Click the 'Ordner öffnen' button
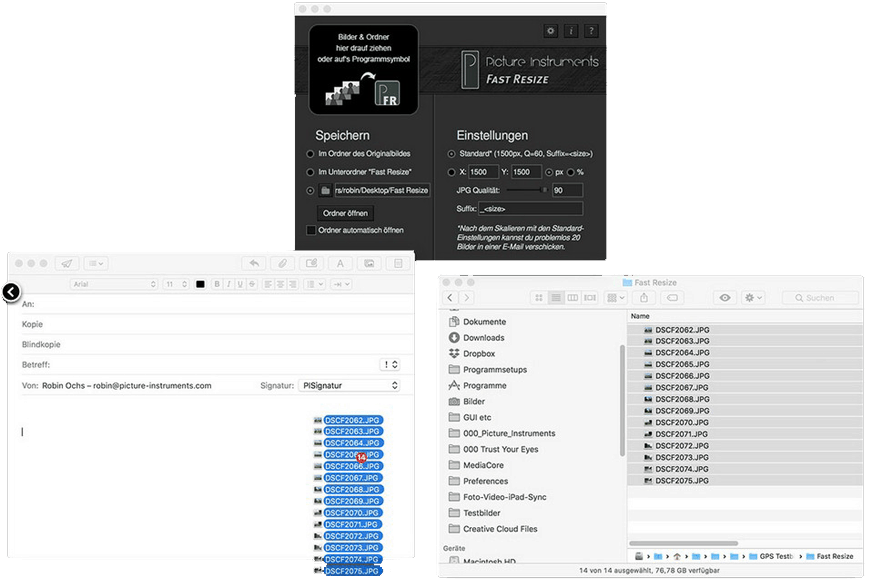870x580 pixels. [x=345, y=213]
